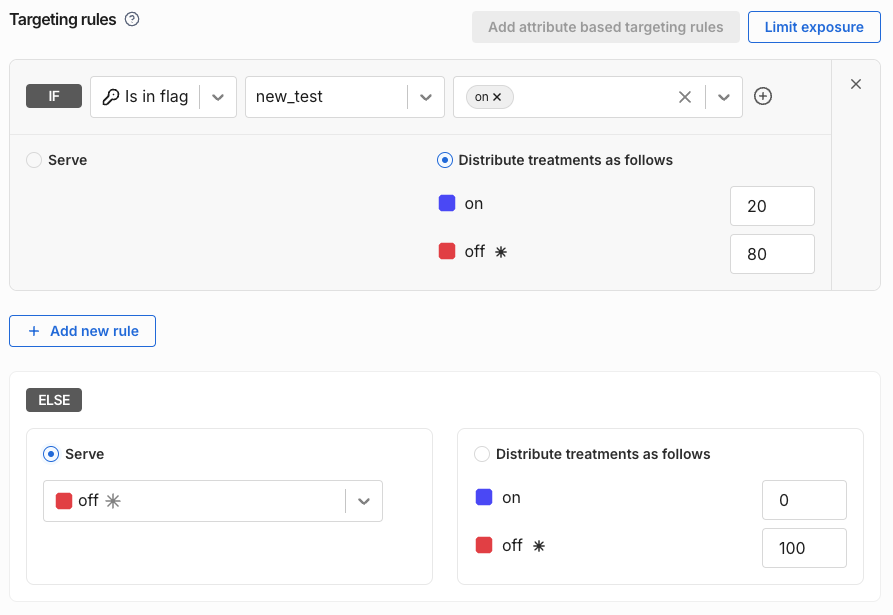Select Distribute treatments radio in IF rule
The image size is (893, 615).
coord(445,160)
